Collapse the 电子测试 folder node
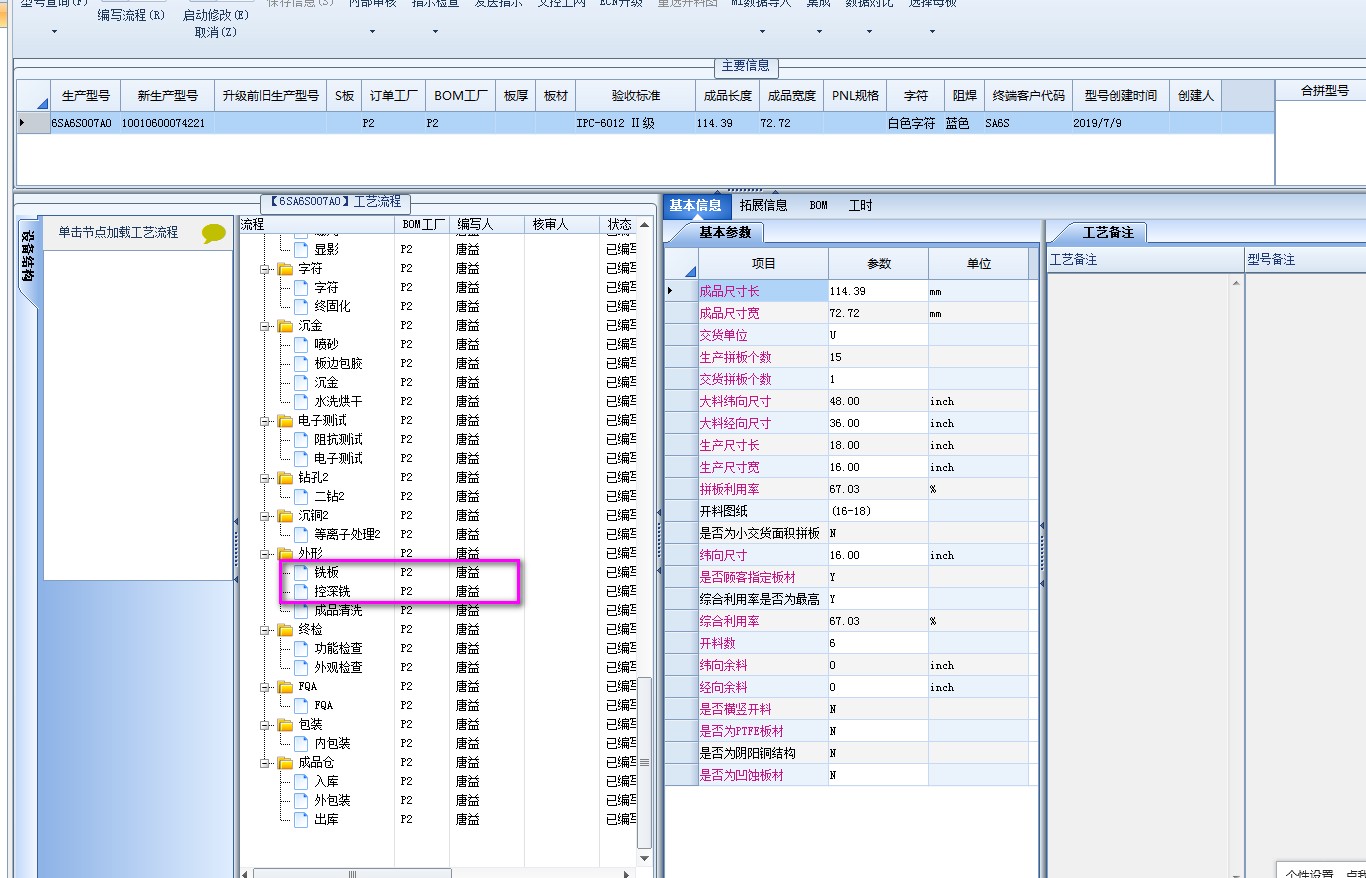Viewport: 1366px width, 878px height. [266, 421]
